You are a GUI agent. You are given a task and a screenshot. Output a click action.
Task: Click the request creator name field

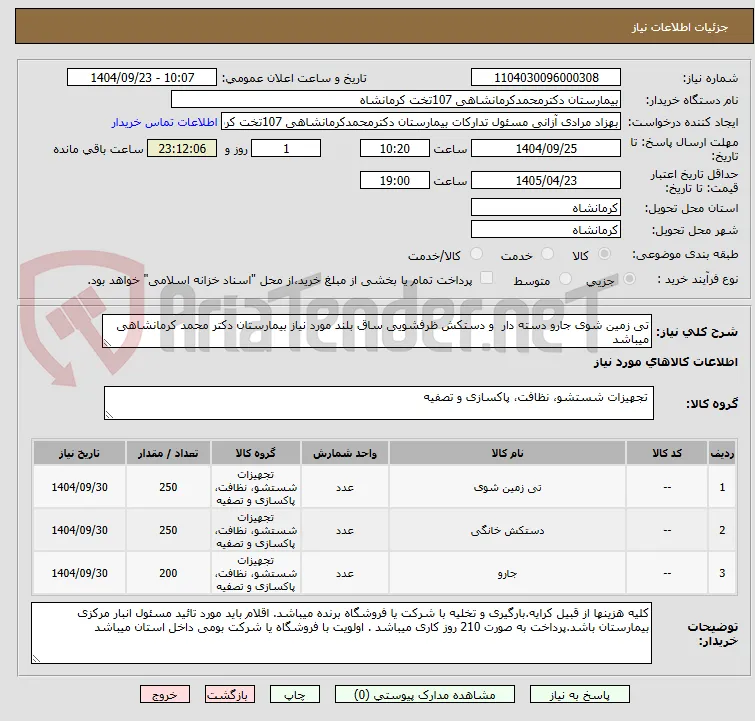(421, 122)
